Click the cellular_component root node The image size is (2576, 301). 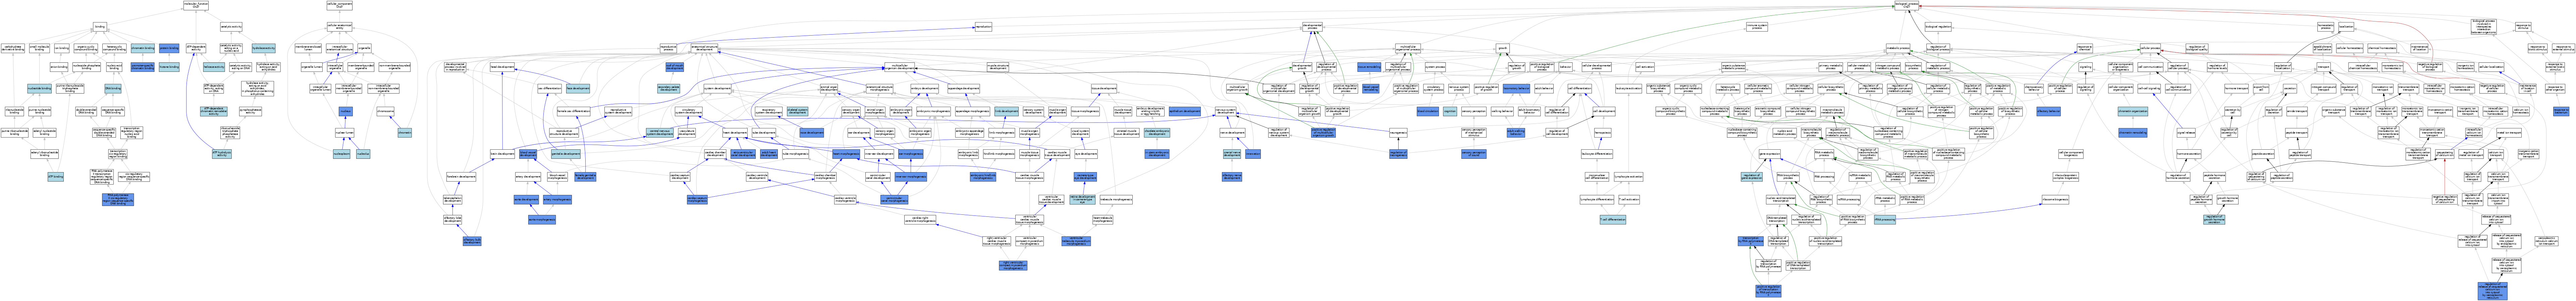click(x=339, y=5)
